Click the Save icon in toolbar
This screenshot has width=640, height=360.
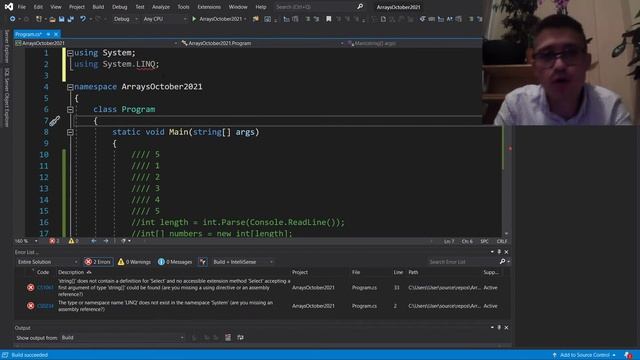(x=61, y=19)
